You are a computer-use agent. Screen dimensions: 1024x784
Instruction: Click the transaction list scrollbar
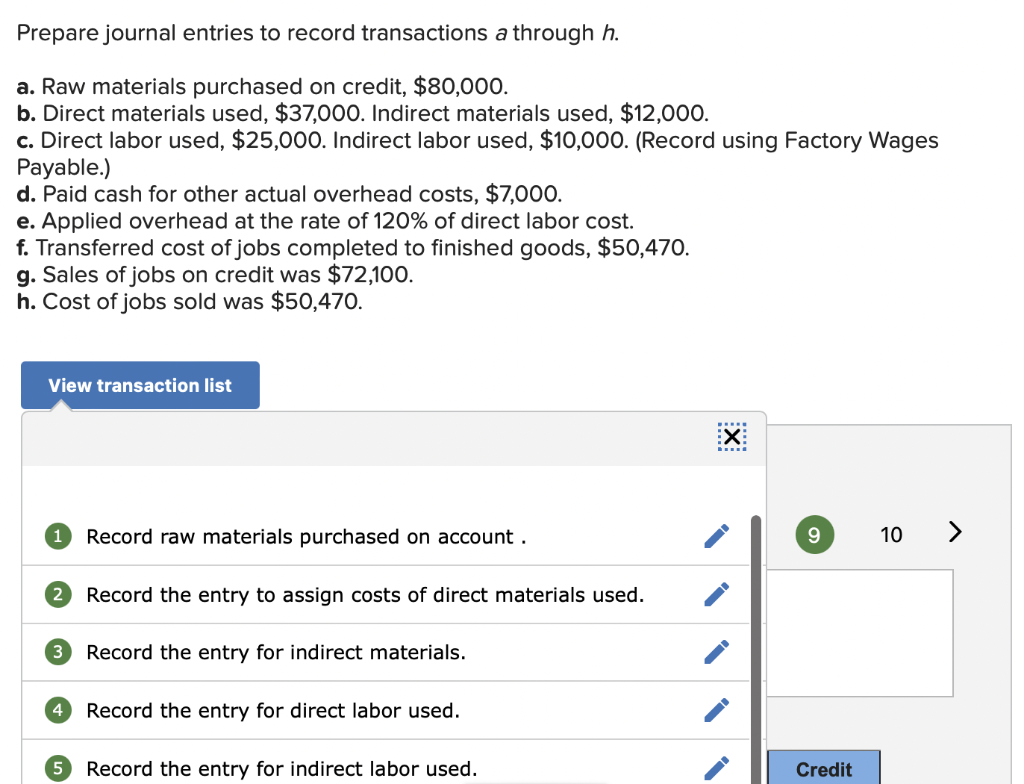point(755,600)
